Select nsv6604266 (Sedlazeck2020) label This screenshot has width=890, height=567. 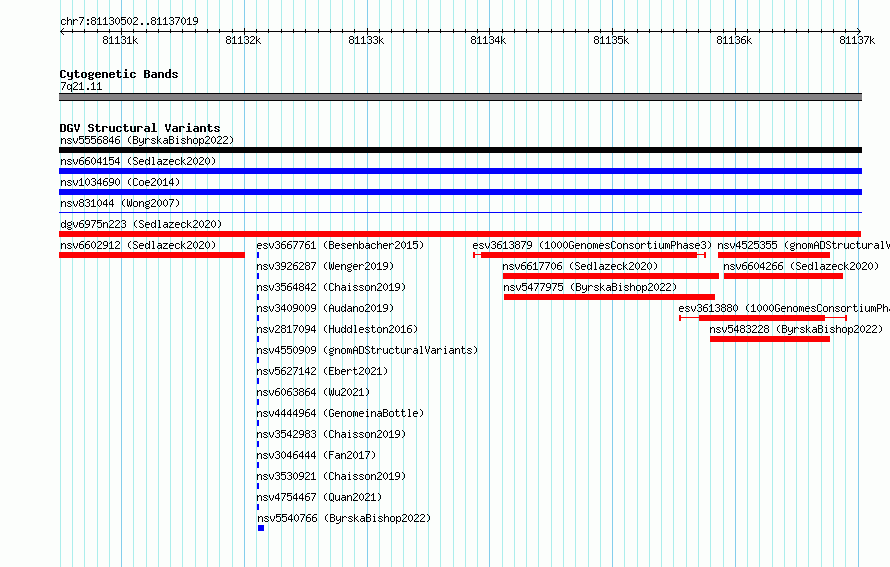point(801,266)
